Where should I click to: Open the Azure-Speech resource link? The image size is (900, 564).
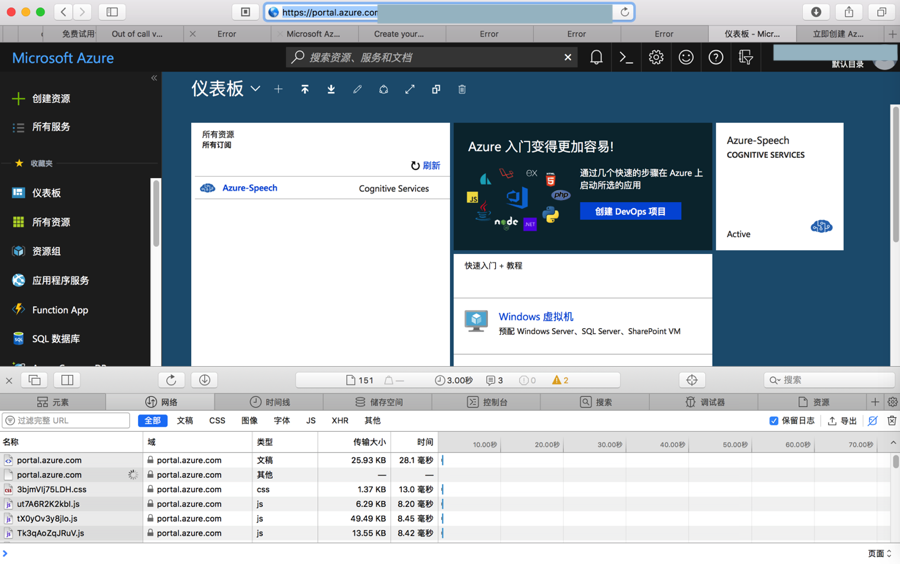[x=250, y=188]
